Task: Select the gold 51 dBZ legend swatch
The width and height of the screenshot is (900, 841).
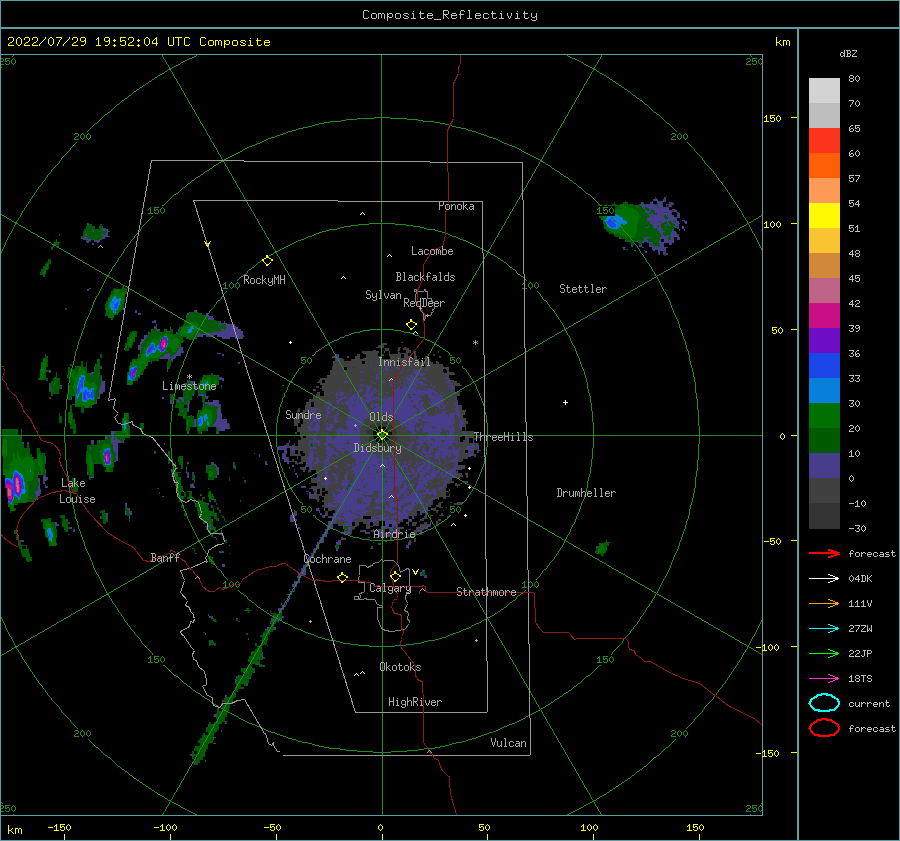Action: pyautogui.click(x=824, y=241)
